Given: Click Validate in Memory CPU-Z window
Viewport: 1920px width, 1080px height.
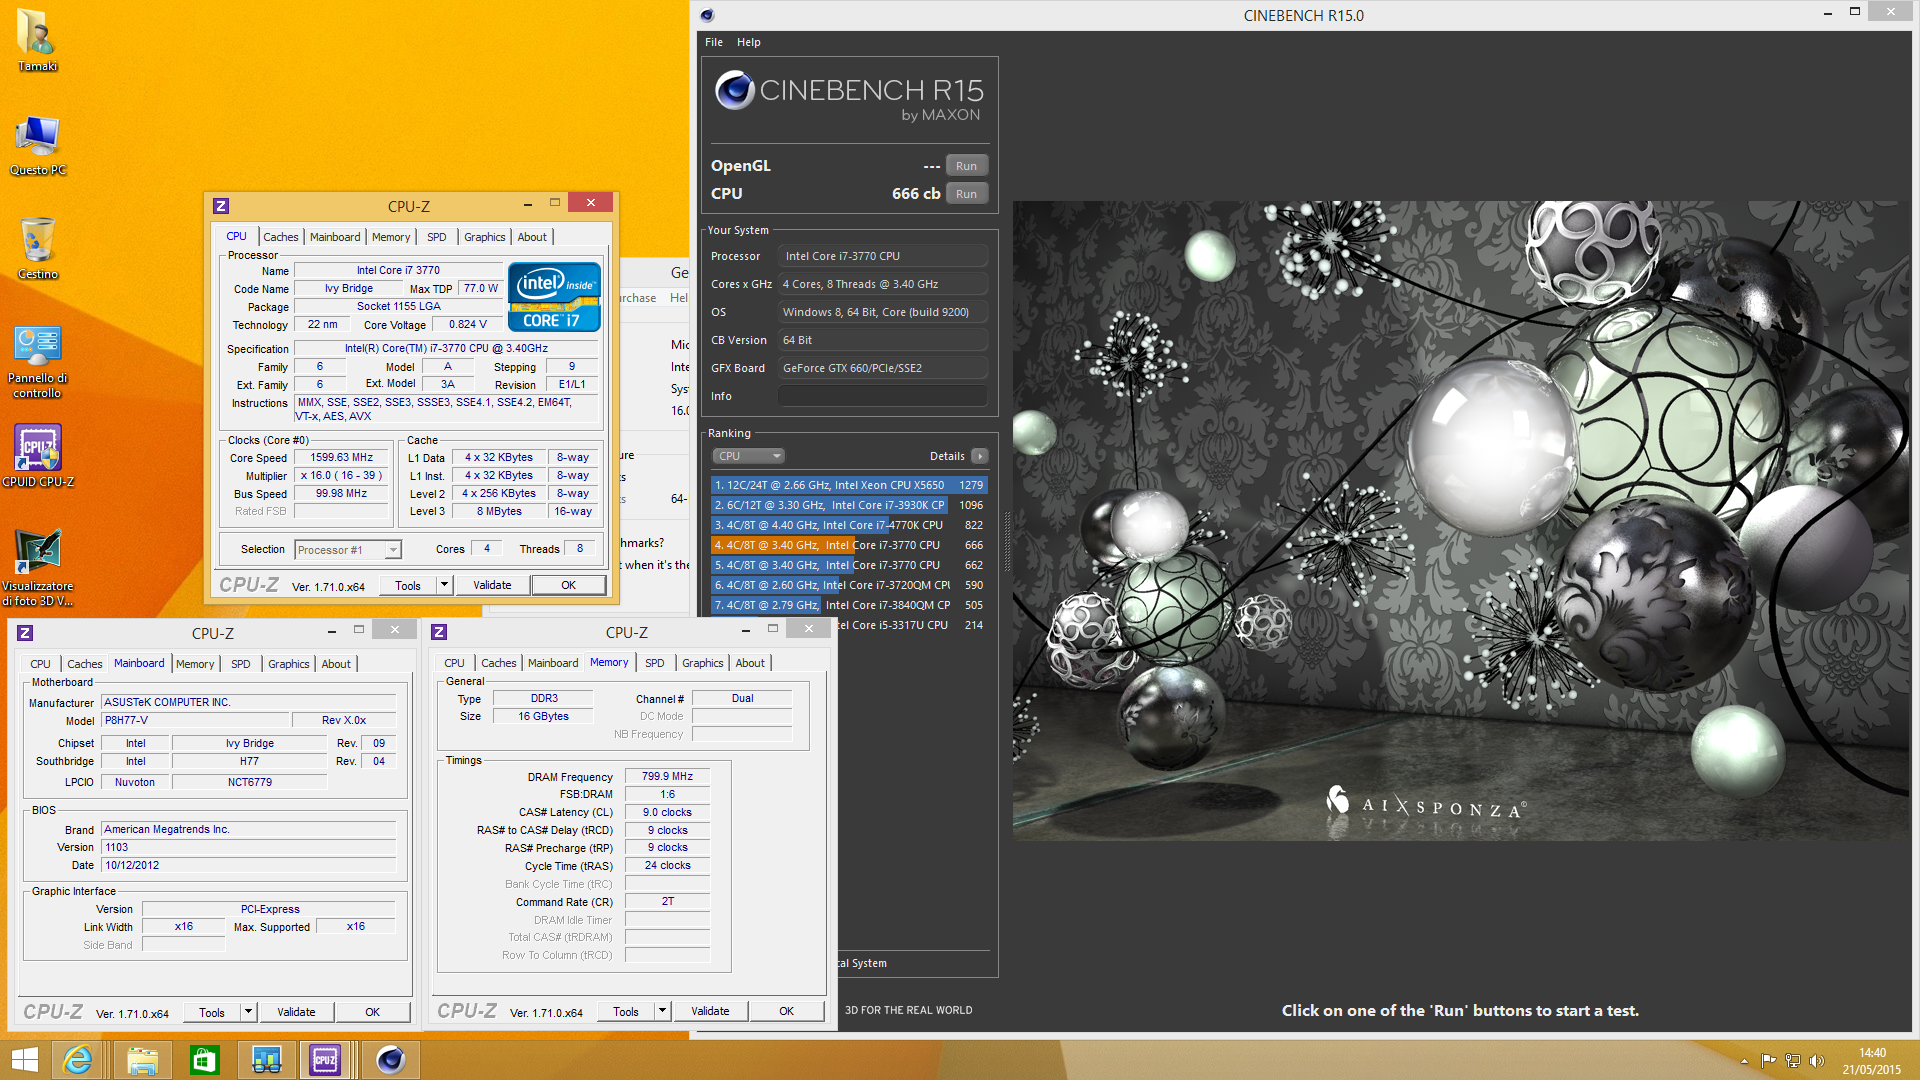Looking at the screenshot, I should point(710,1011).
